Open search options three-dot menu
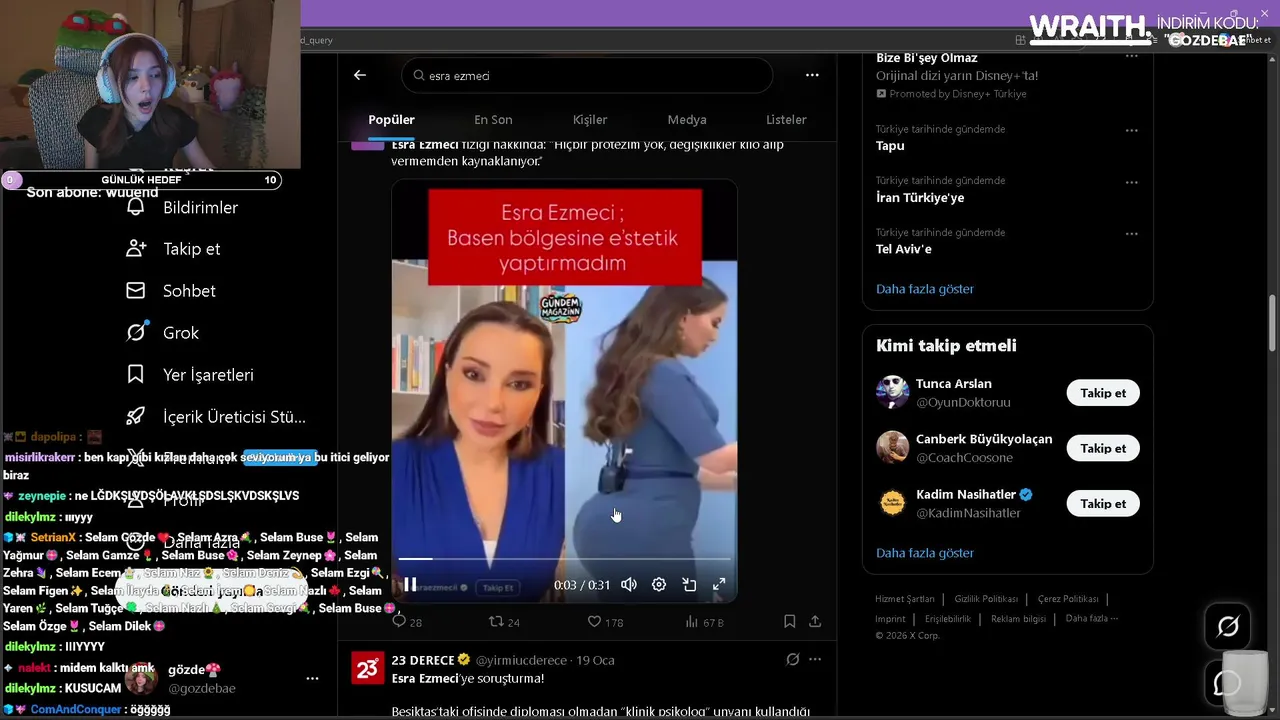This screenshot has height=720, width=1280. pos(812,75)
